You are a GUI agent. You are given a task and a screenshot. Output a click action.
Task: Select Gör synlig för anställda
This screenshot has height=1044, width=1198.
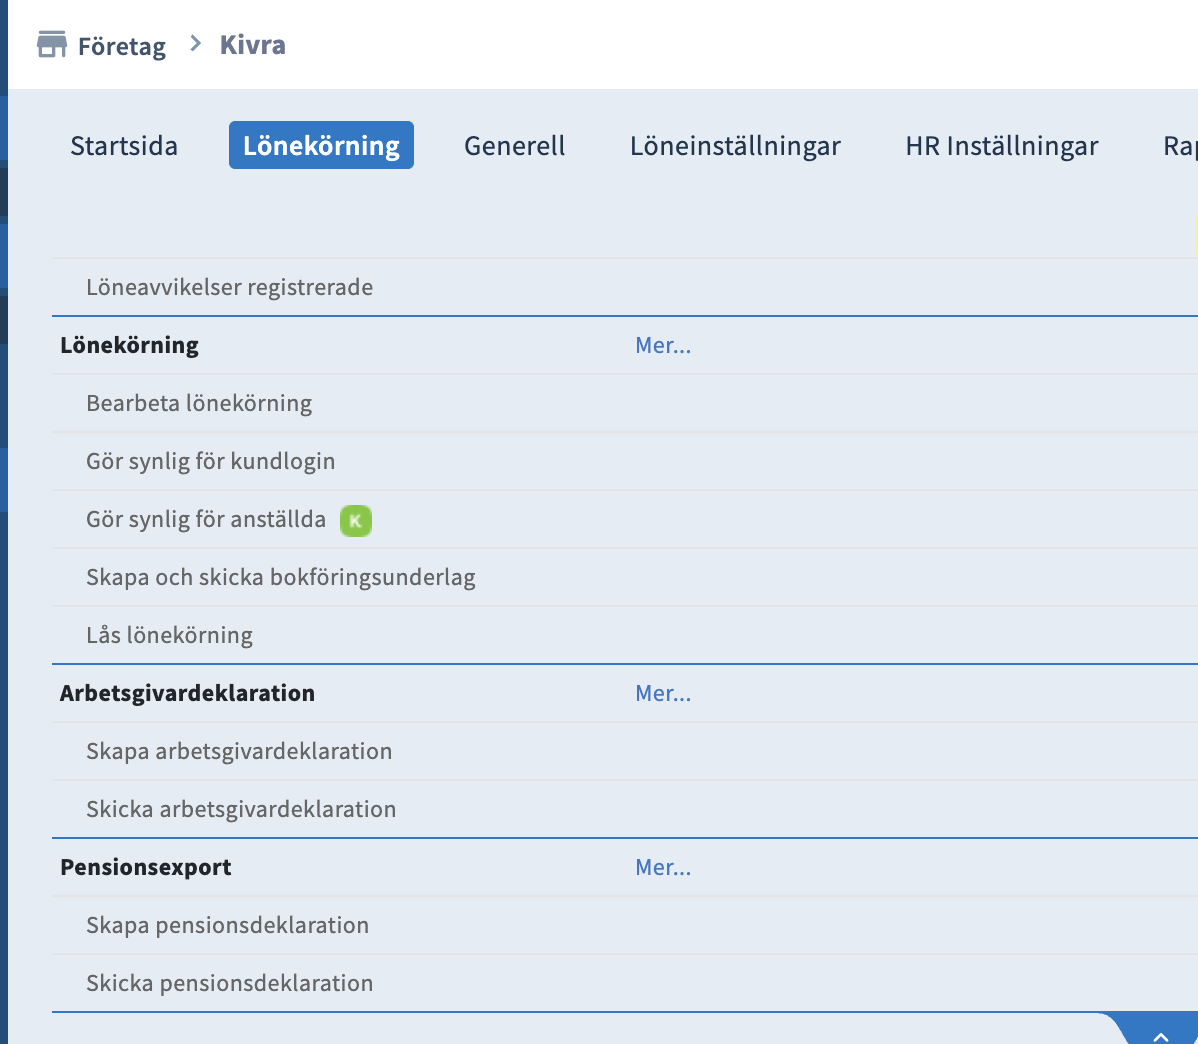206,519
